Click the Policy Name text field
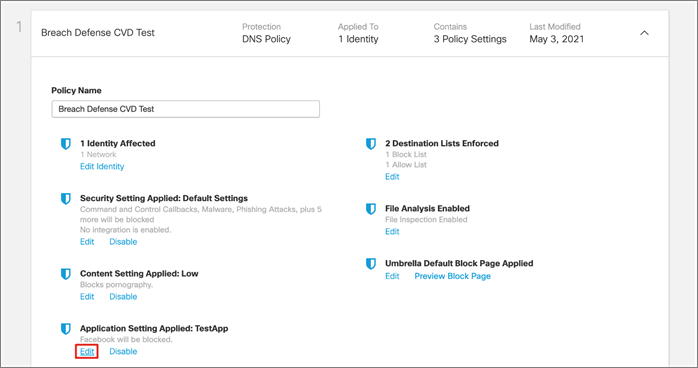The height and width of the screenshot is (368, 698). [186, 109]
